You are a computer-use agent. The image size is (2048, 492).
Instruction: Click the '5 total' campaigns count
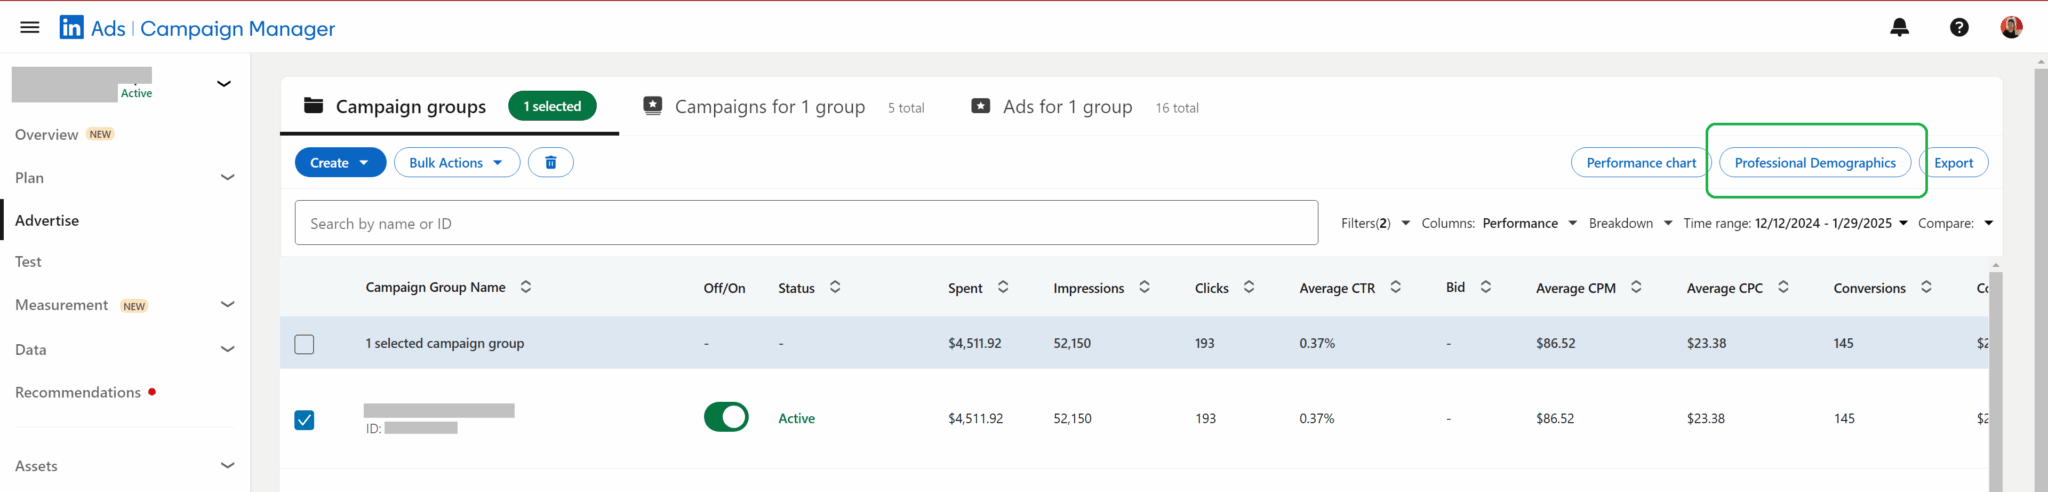[x=906, y=108]
